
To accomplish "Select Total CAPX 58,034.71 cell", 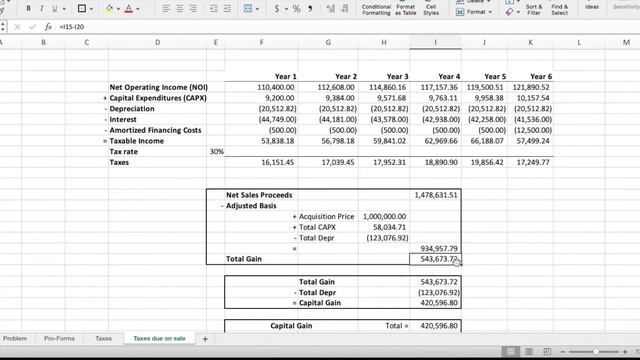I will tap(384, 227).
